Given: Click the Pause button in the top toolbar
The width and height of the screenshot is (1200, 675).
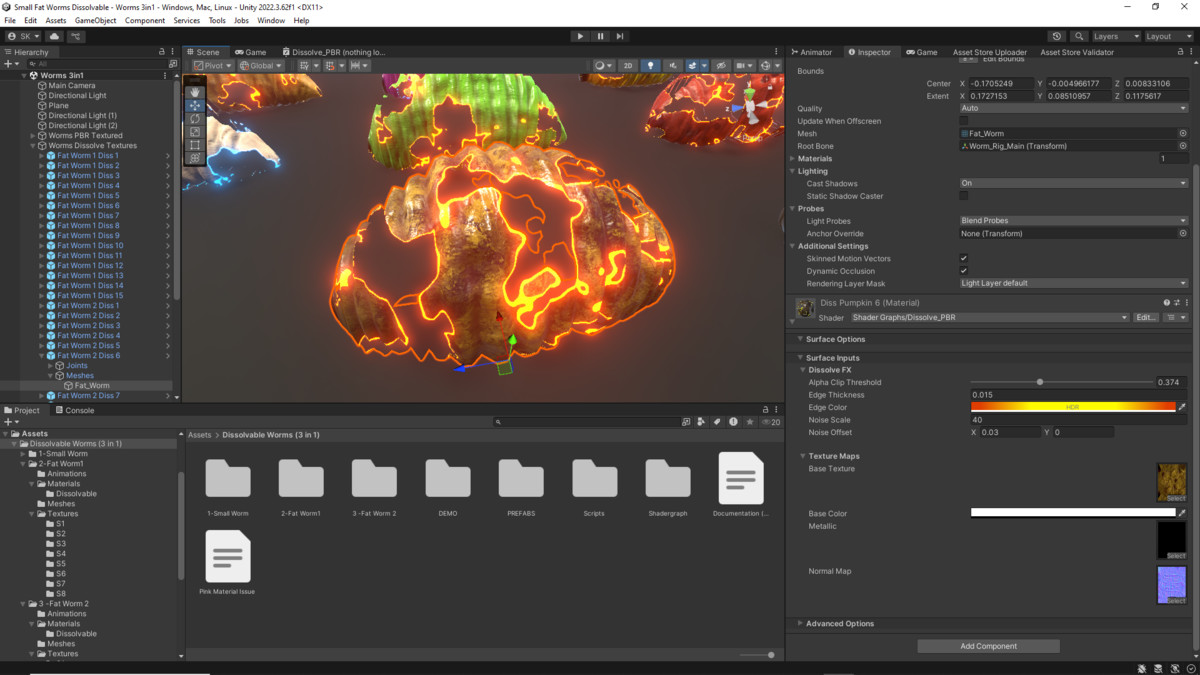Looking at the screenshot, I should click(600, 36).
